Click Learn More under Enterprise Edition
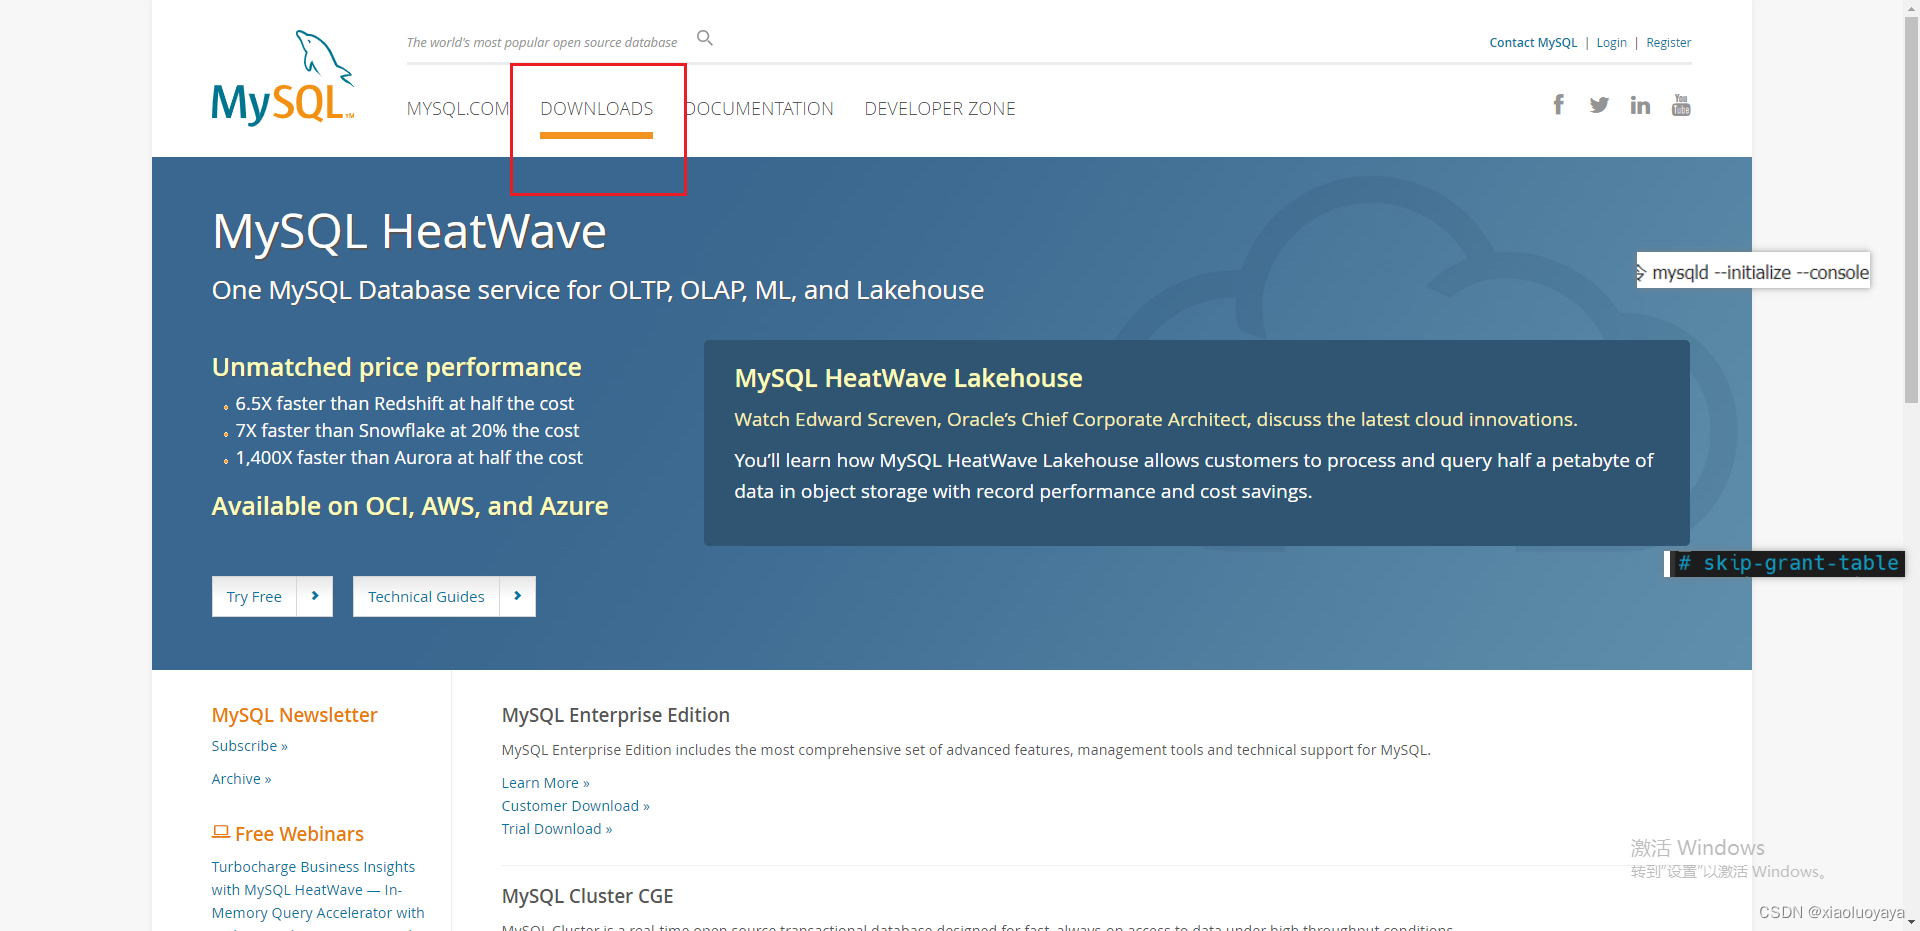 (545, 783)
